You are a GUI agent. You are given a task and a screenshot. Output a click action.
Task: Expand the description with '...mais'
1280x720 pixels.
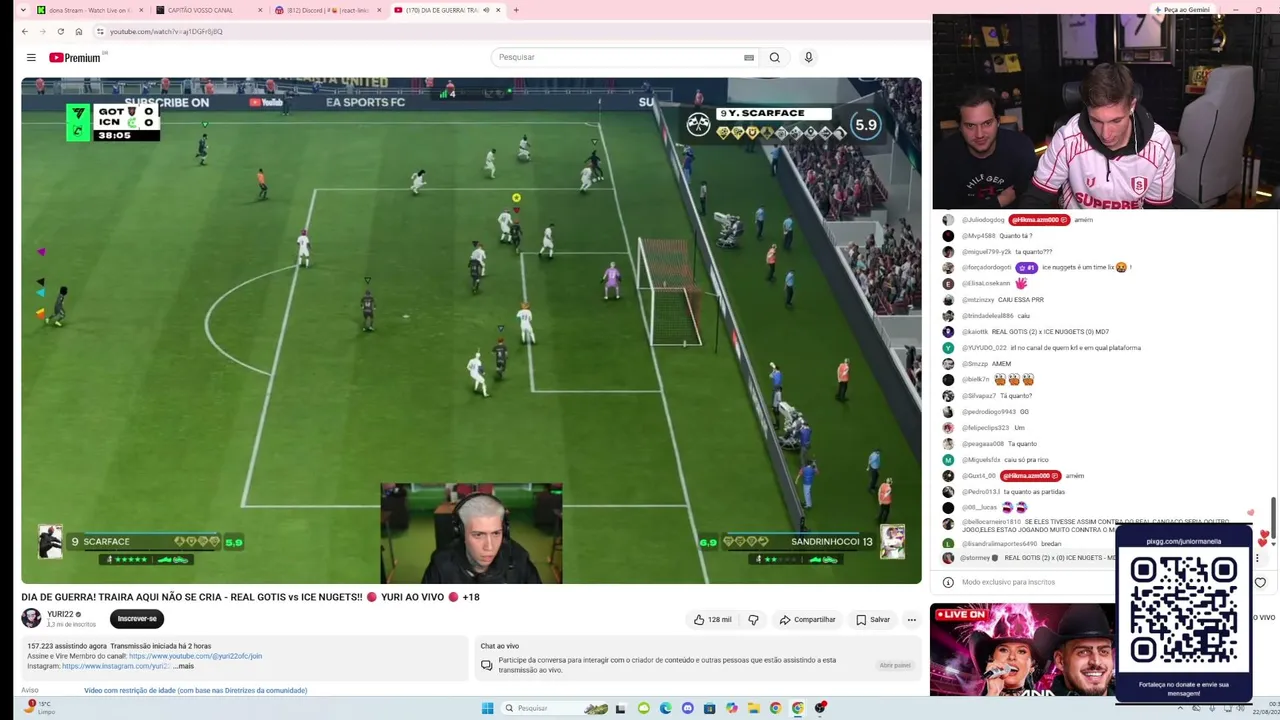click(184, 666)
